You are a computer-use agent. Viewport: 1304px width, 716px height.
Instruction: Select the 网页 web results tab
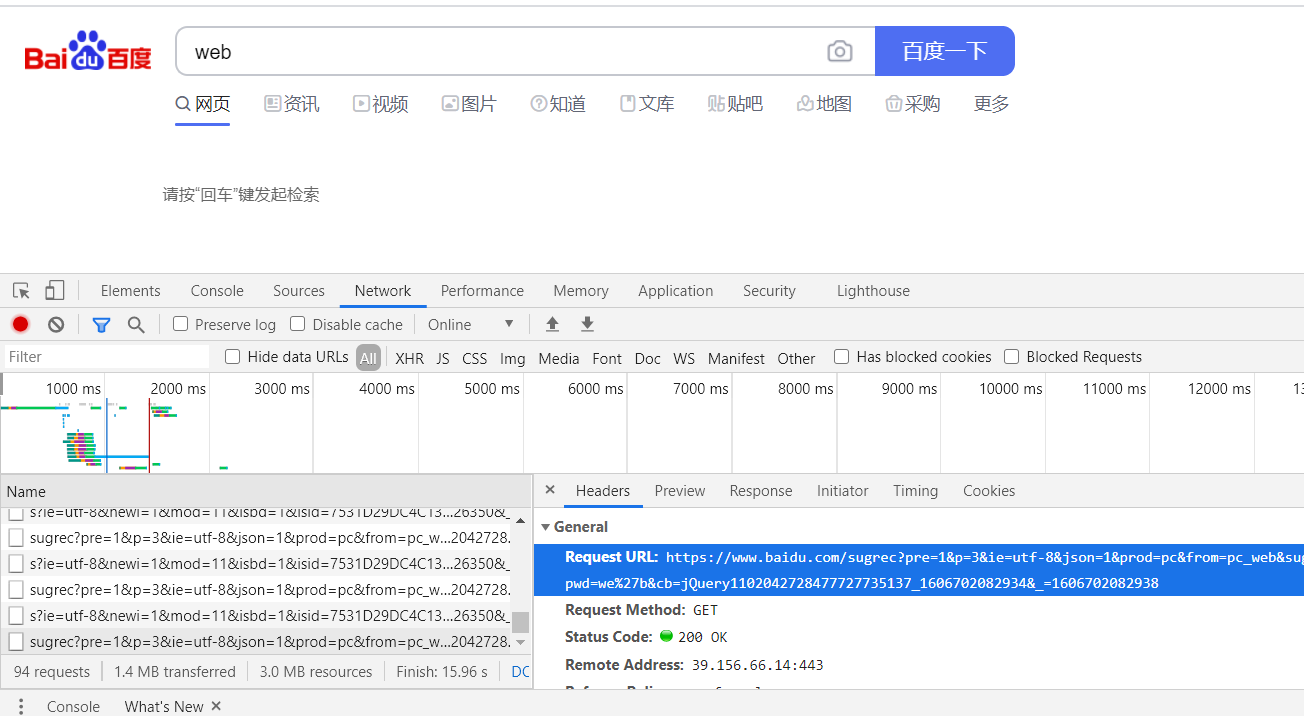203,104
